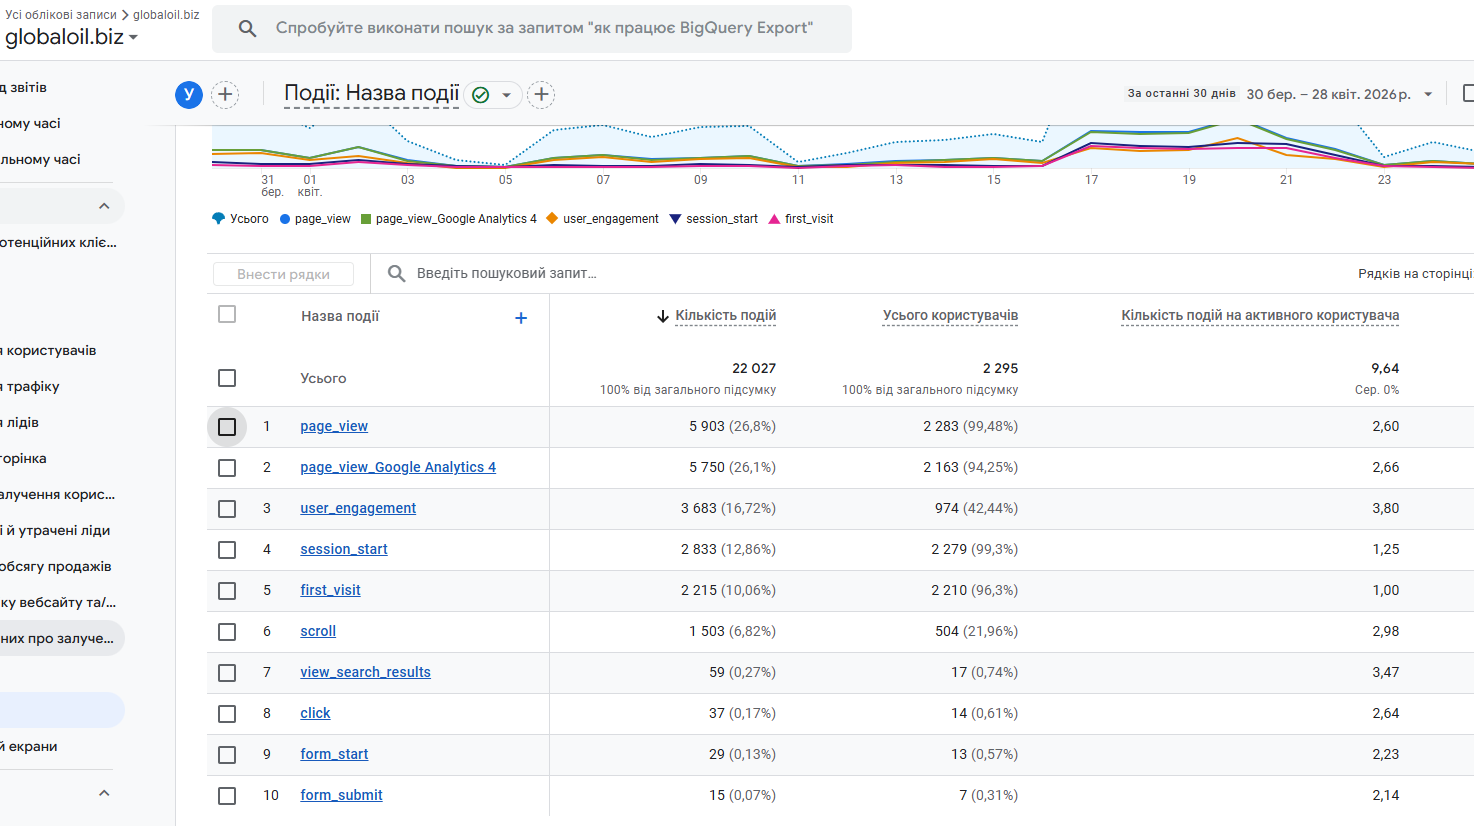Click the search magnifier icon in top bar
Viewport: 1474px width, 826px height.
coord(248,28)
